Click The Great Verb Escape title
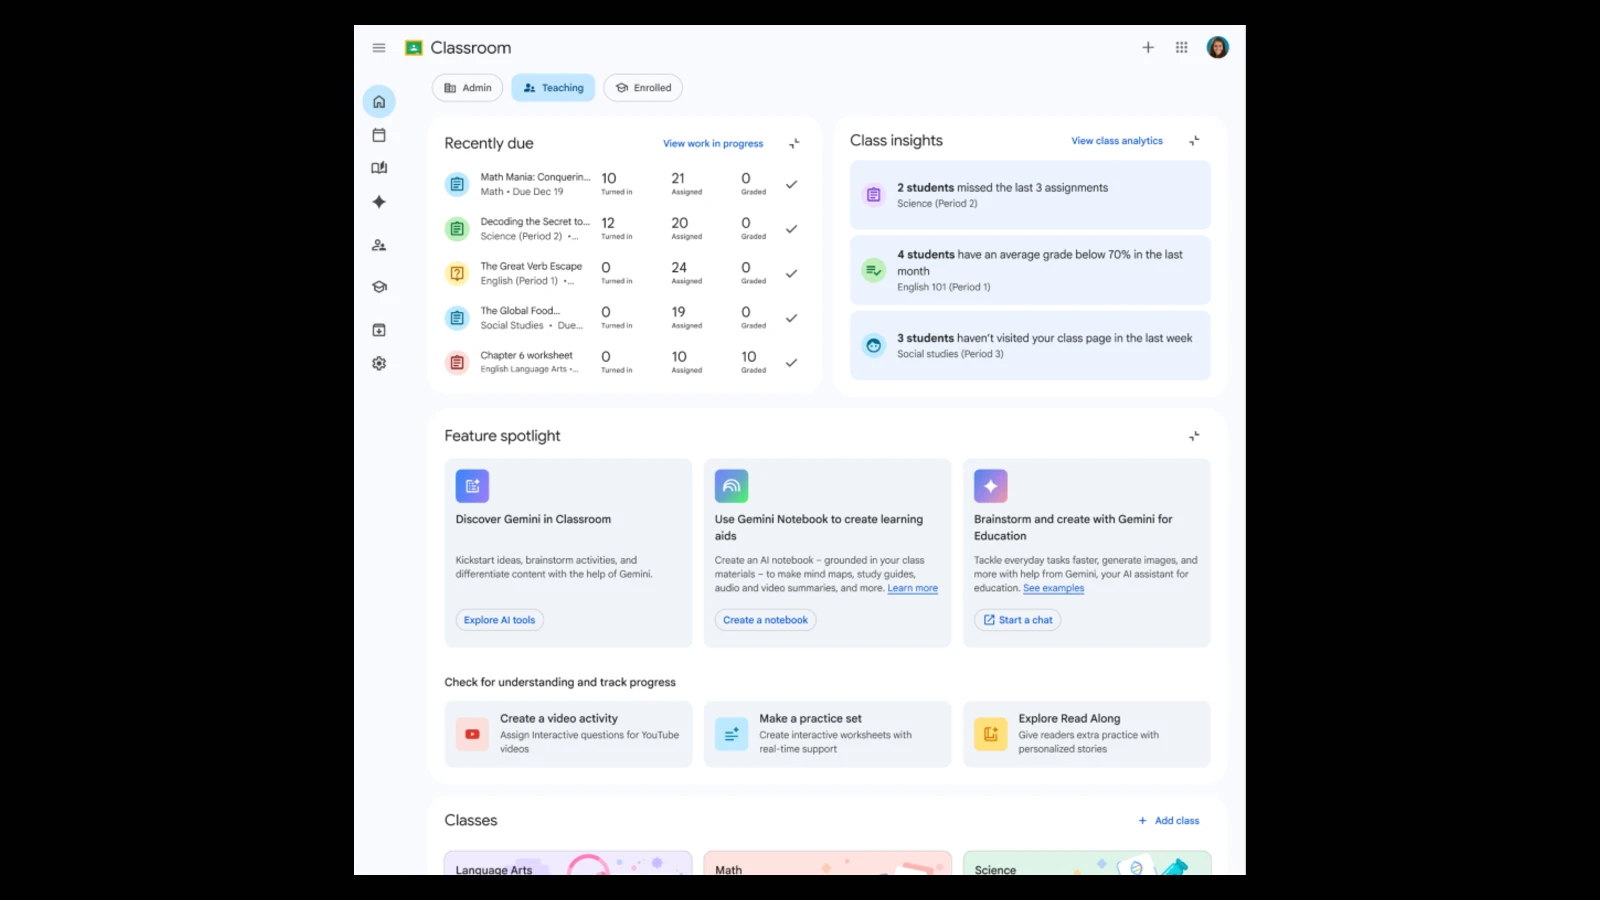 [531, 266]
